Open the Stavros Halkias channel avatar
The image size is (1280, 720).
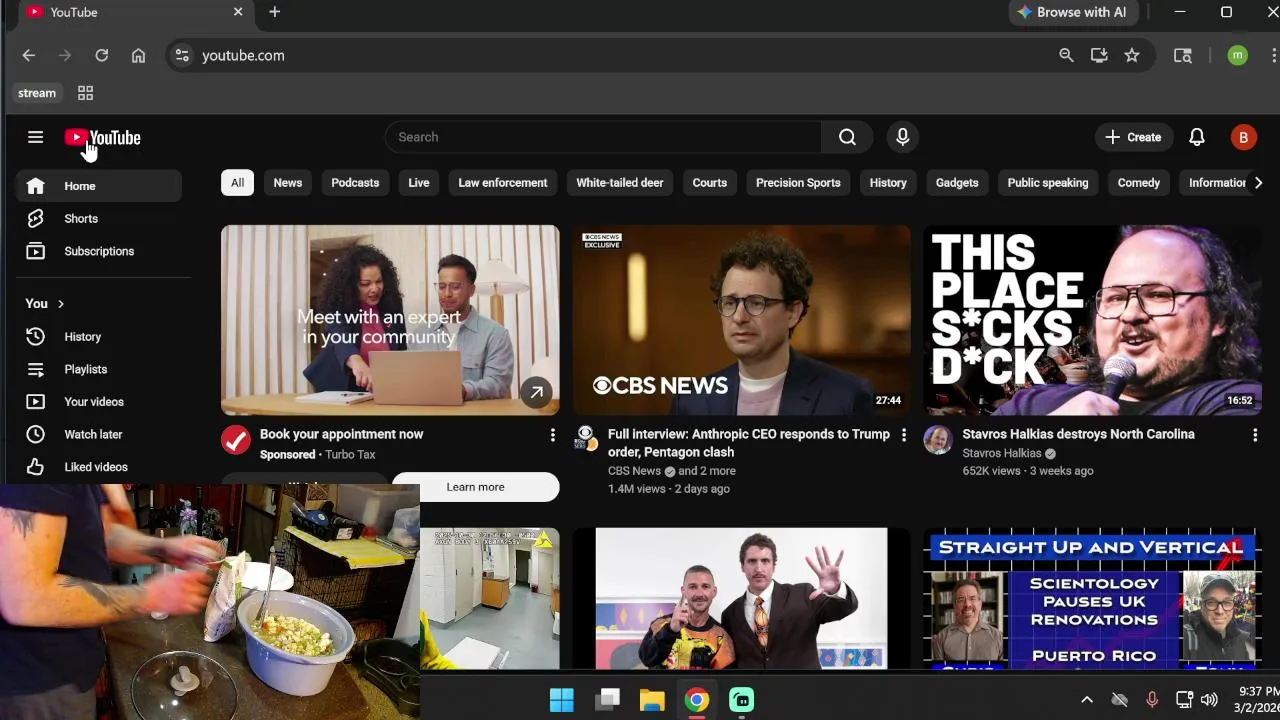point(938,440)
